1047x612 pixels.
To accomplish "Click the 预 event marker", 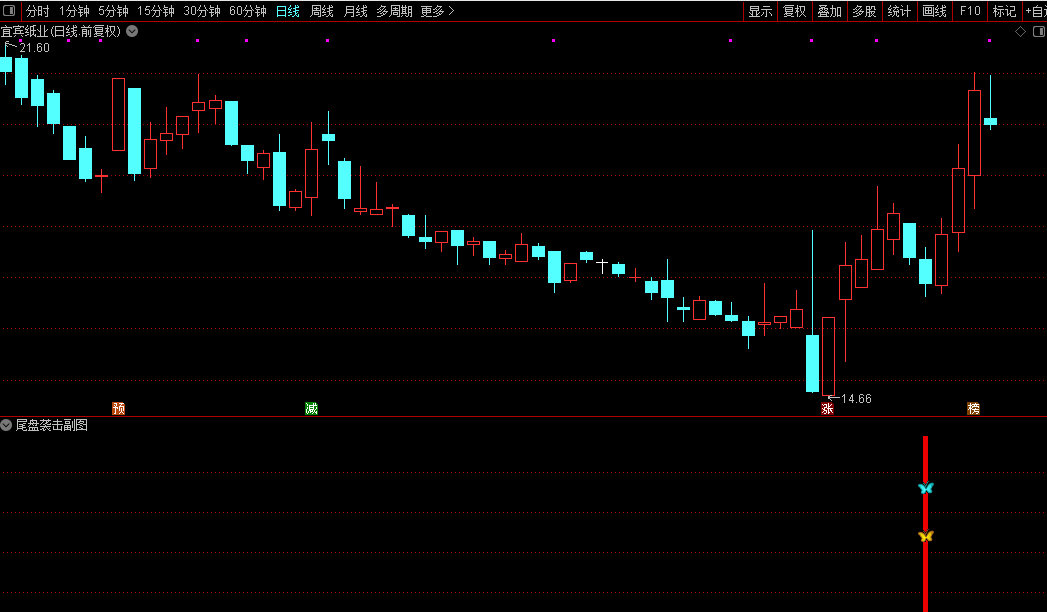I will click(119, 408).
